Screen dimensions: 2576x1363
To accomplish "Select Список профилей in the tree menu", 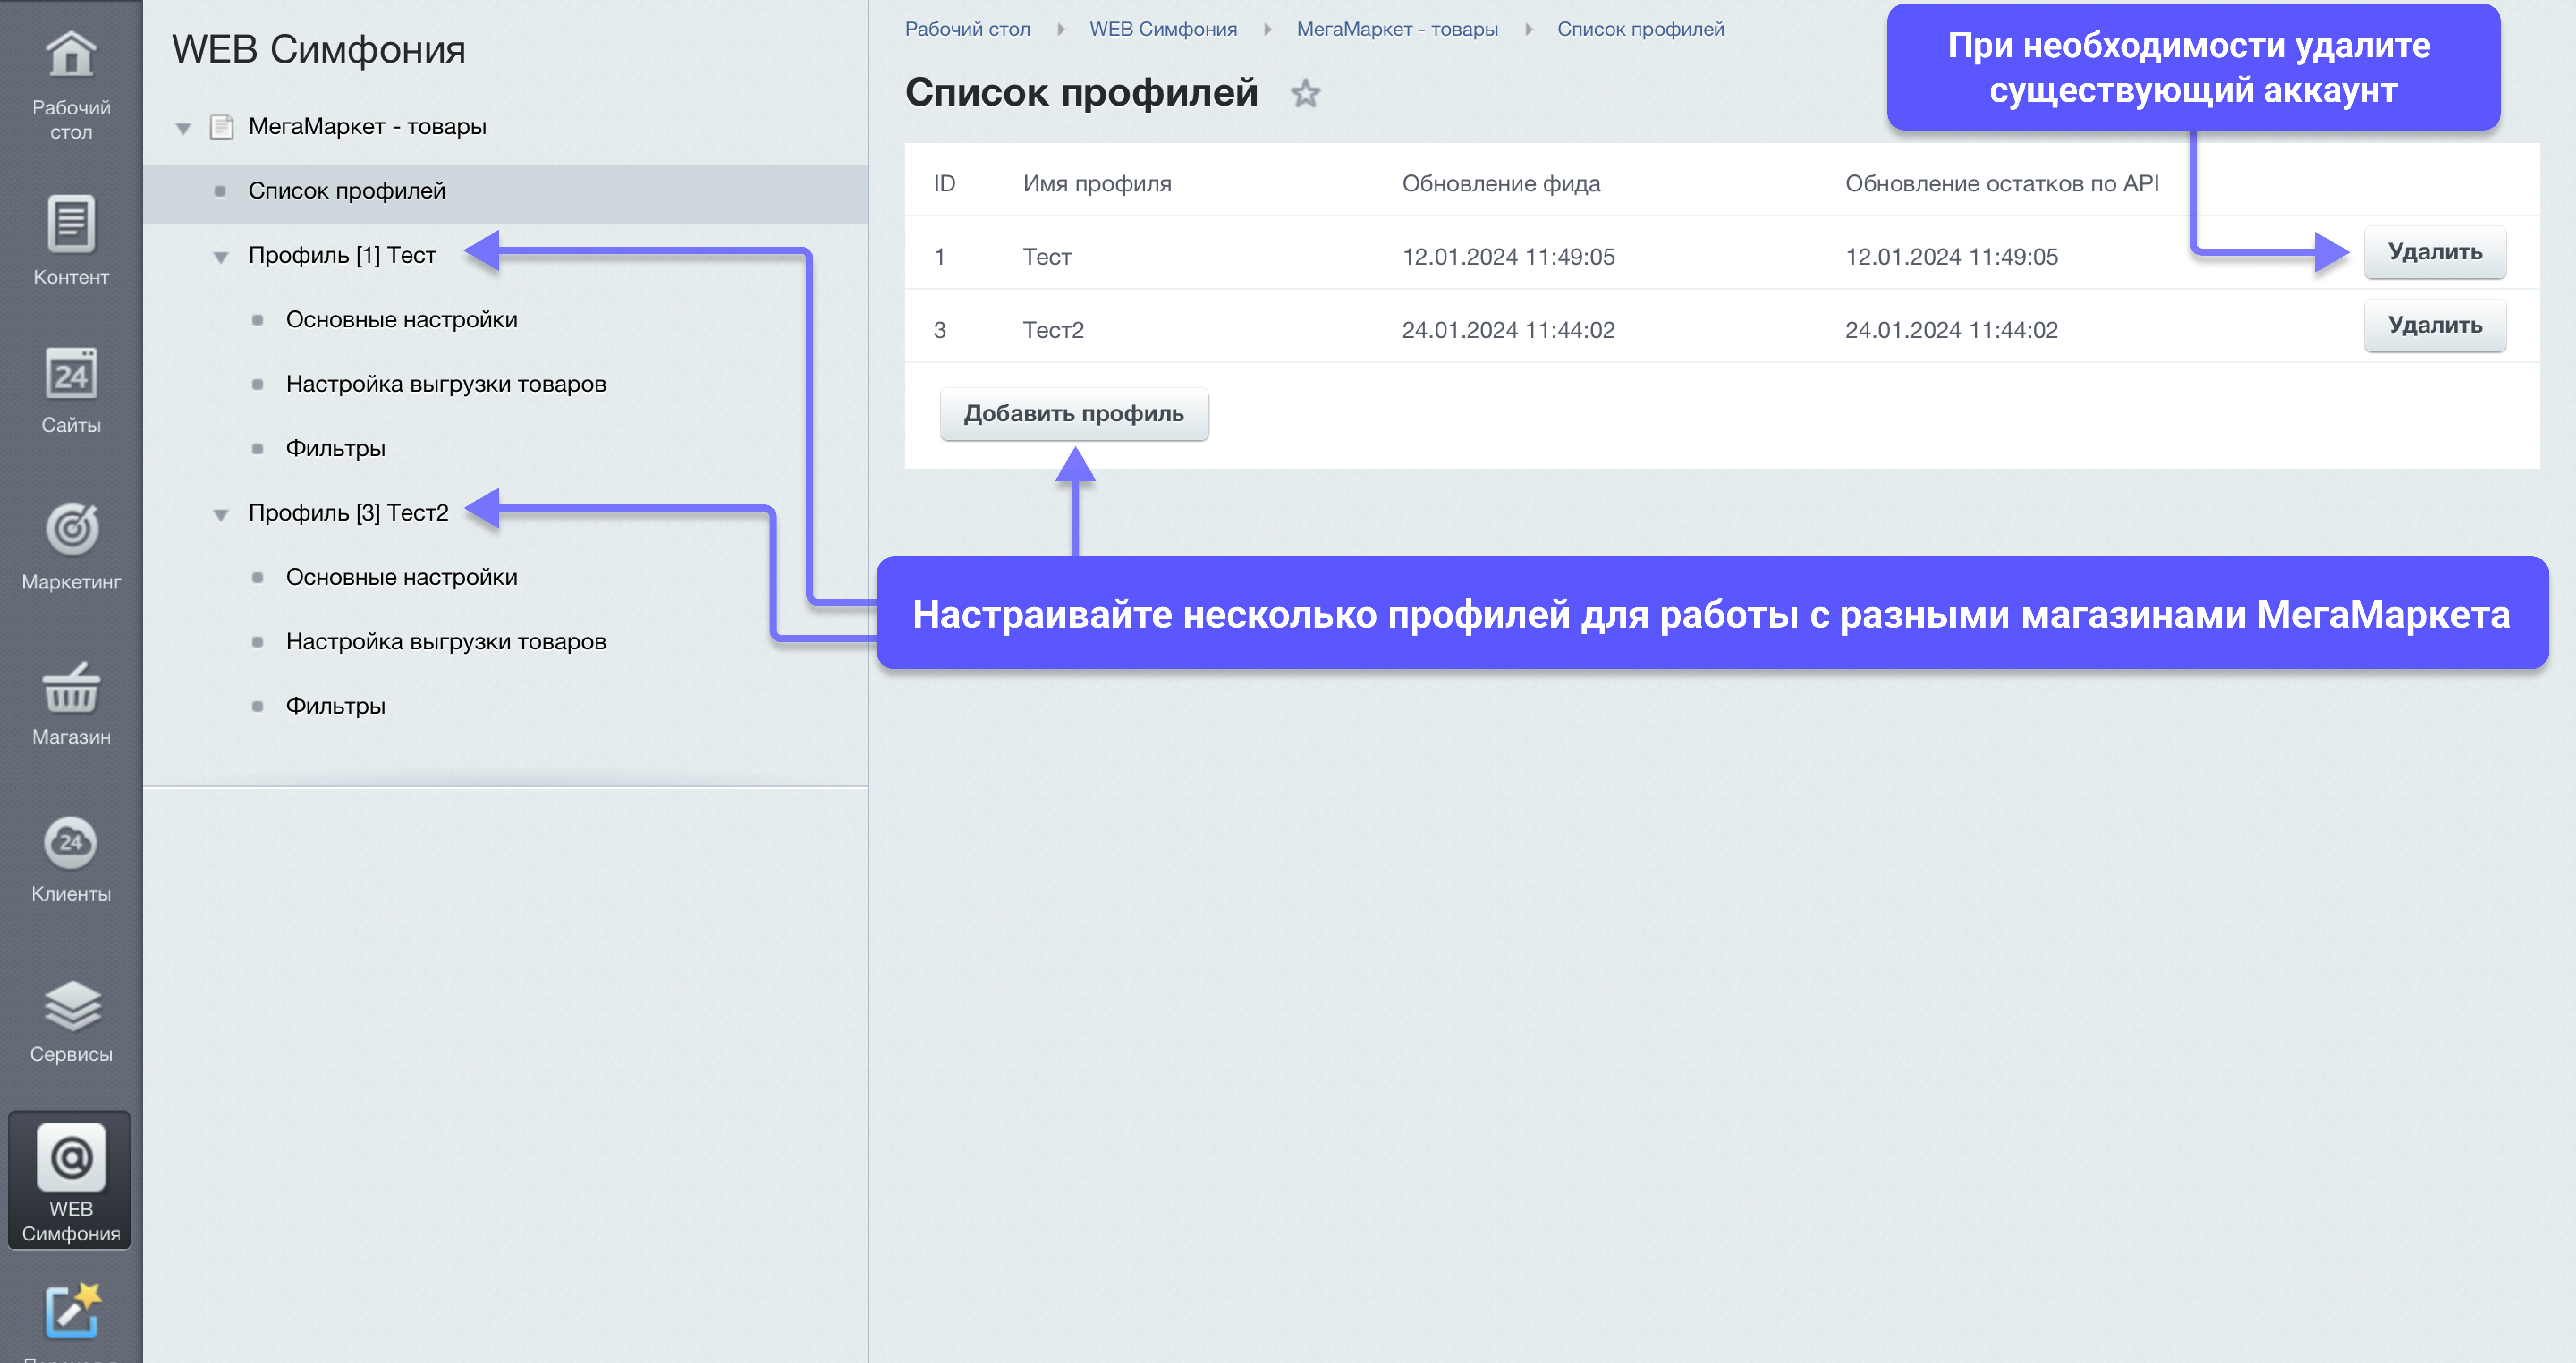I will pos(346,191).
